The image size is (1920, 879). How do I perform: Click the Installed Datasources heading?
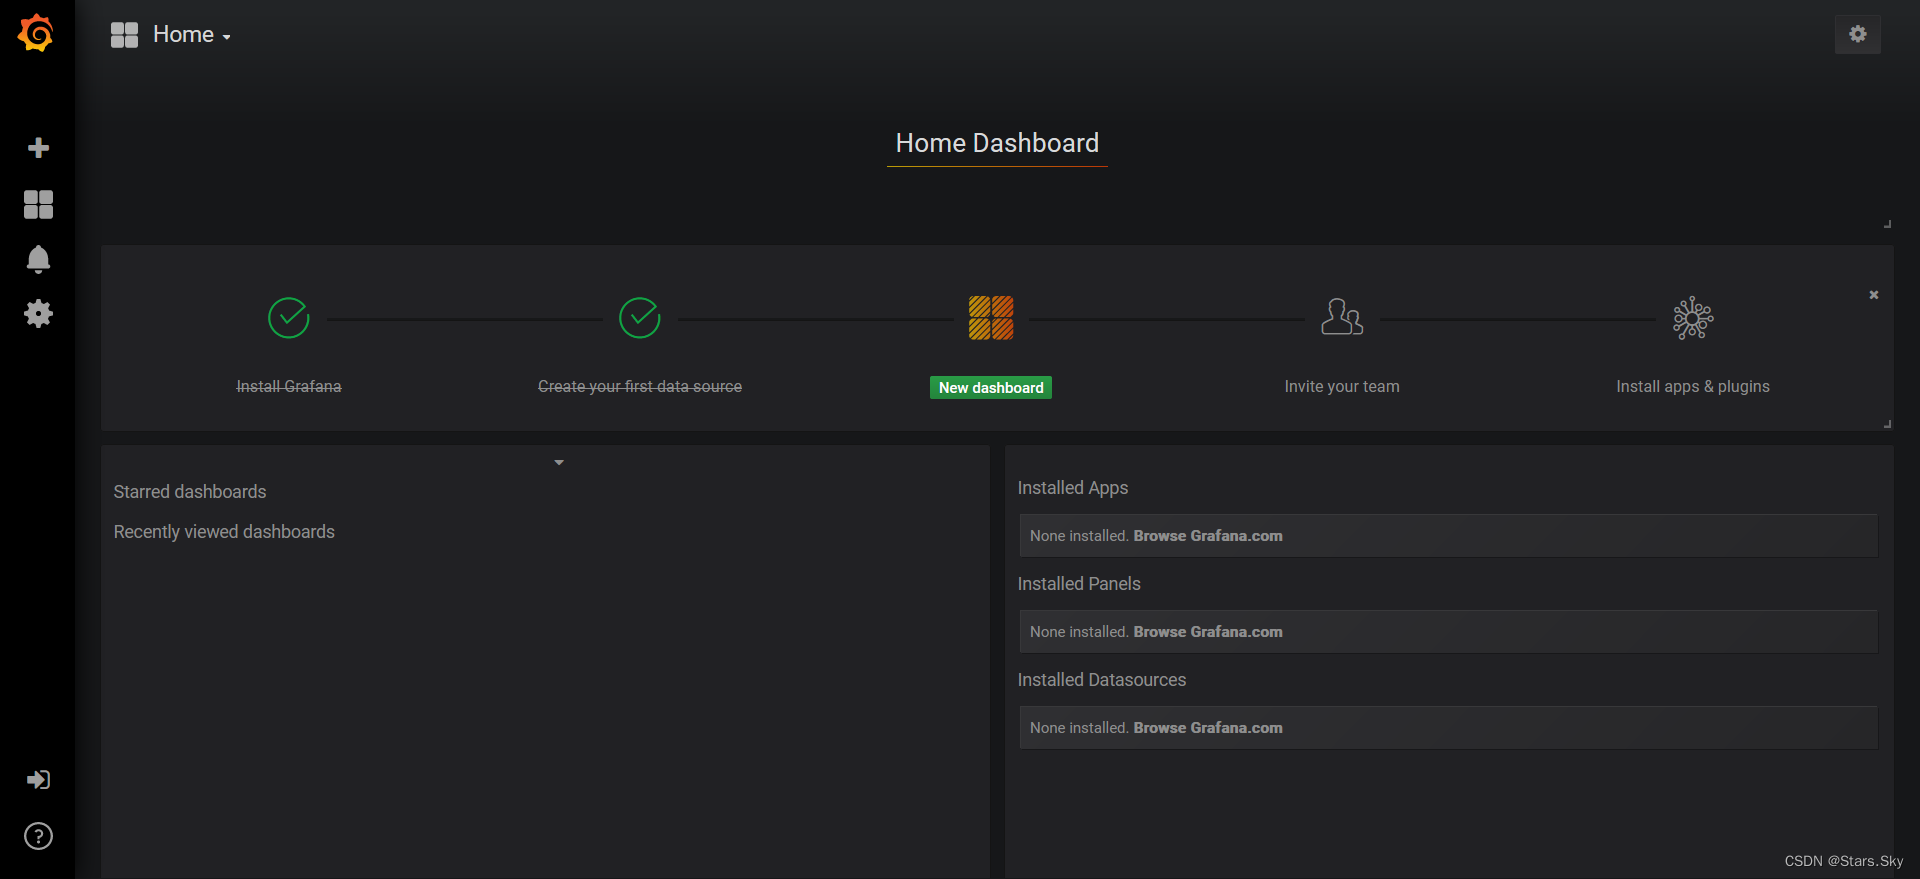click(x=1102, y=680)
